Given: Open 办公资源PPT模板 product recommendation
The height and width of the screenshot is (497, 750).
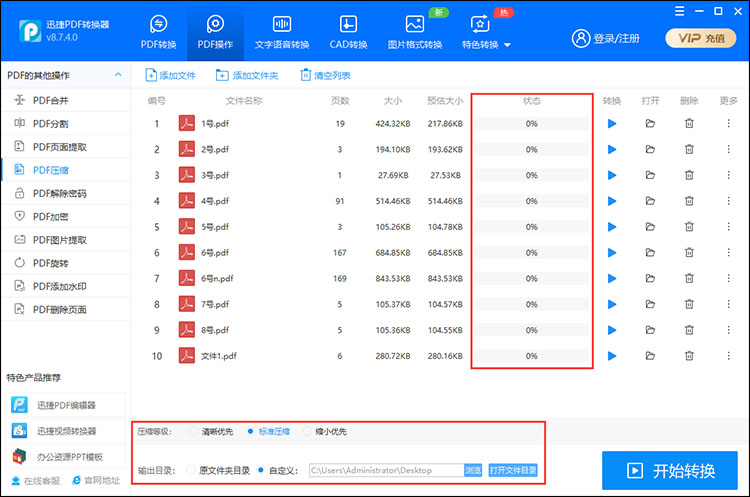Looking at the screenshot, I should pyautogui.click(x=66, y=457).
